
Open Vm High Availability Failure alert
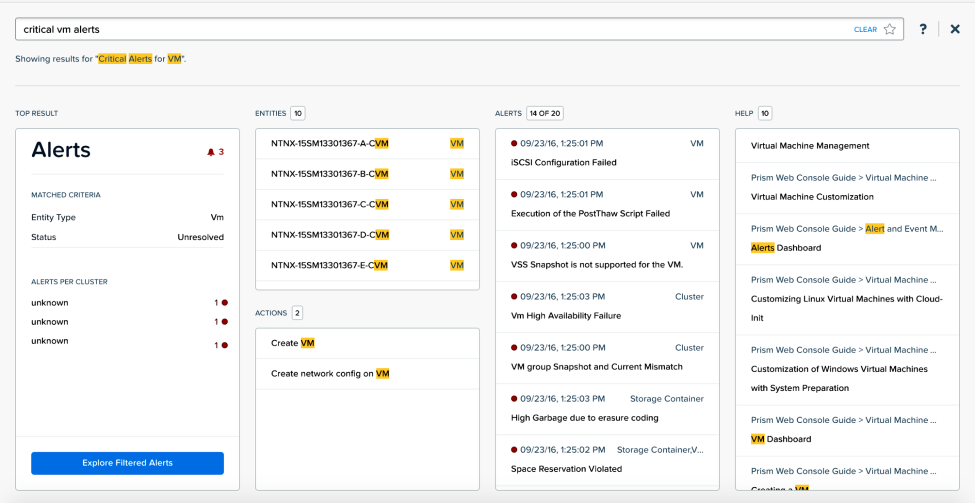tap(608, 307)
